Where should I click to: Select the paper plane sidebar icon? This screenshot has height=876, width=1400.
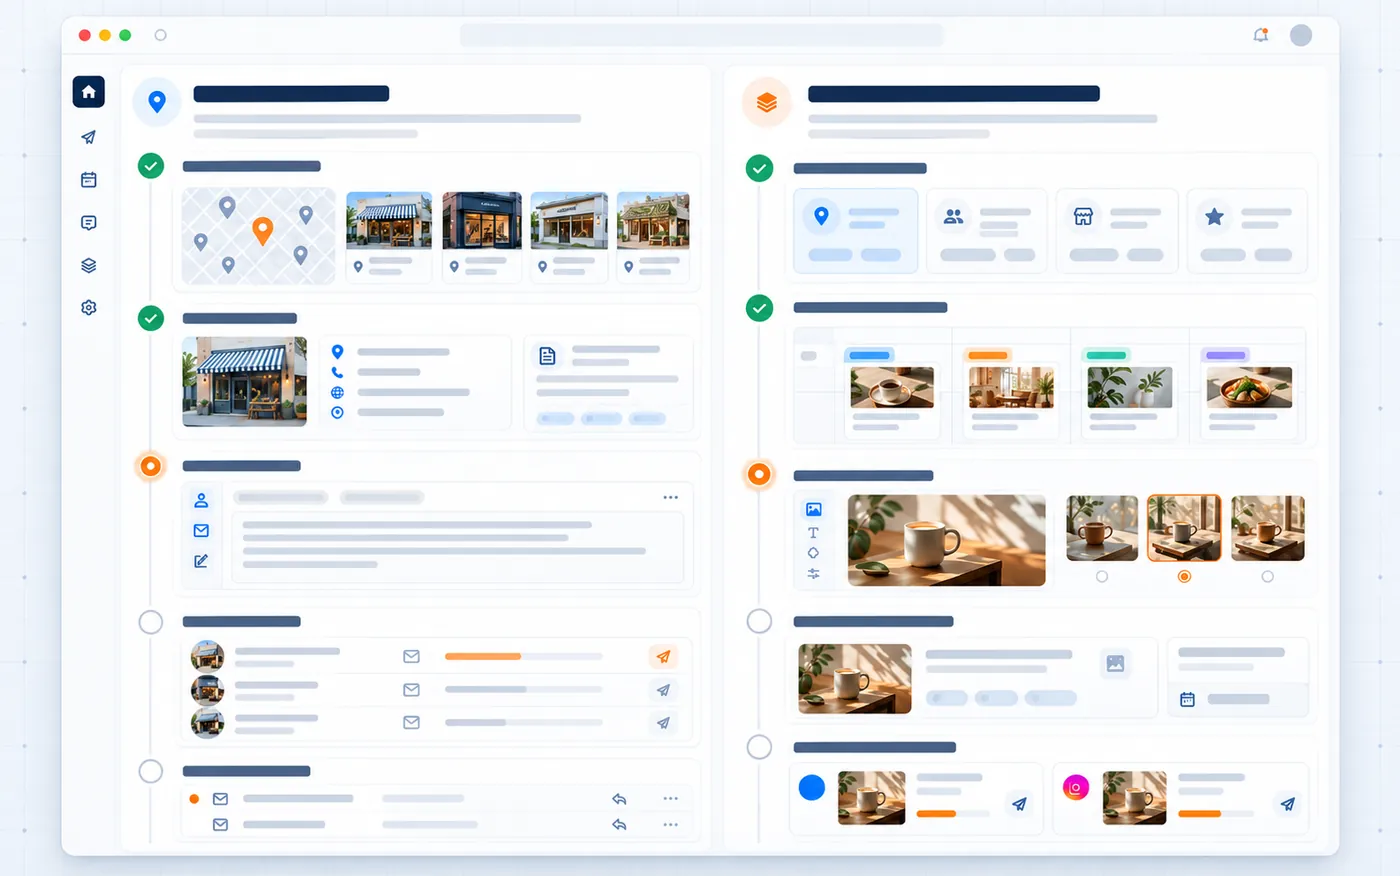coord(88,137)
